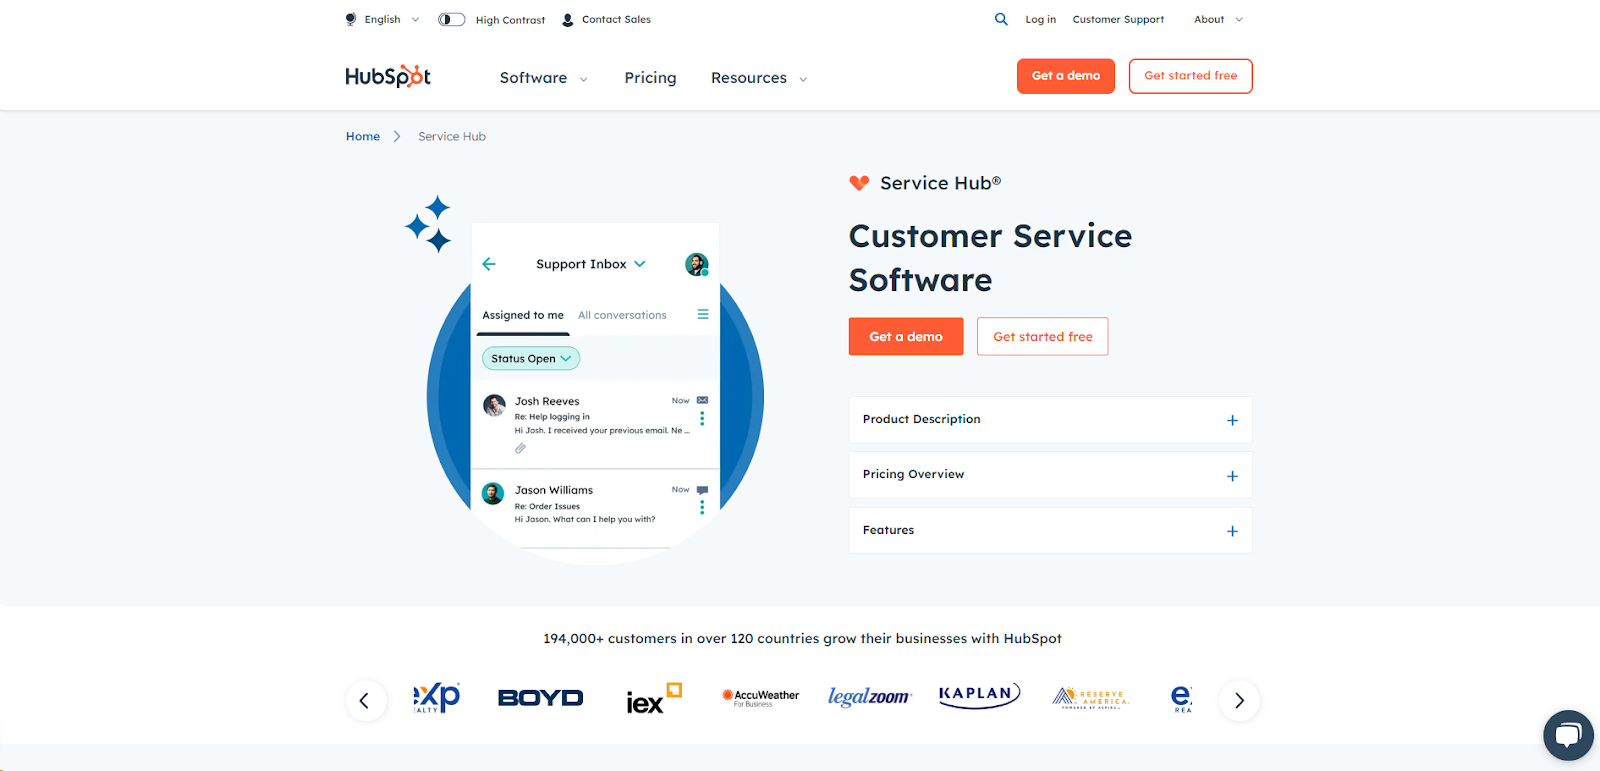
Task: Open the About dropdown menu
Action: [1218, 19]
